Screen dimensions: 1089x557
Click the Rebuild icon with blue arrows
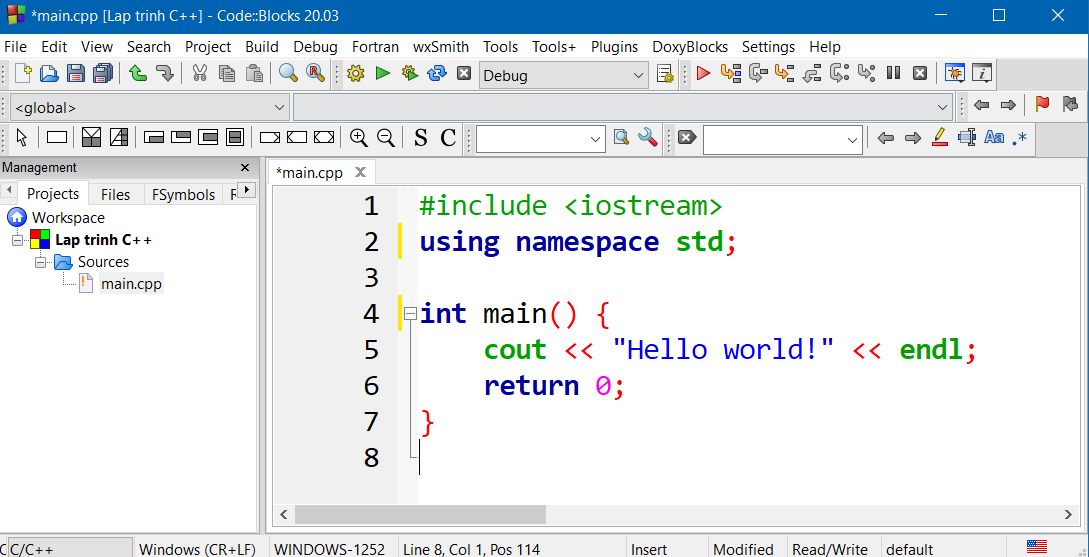[436, 73]
